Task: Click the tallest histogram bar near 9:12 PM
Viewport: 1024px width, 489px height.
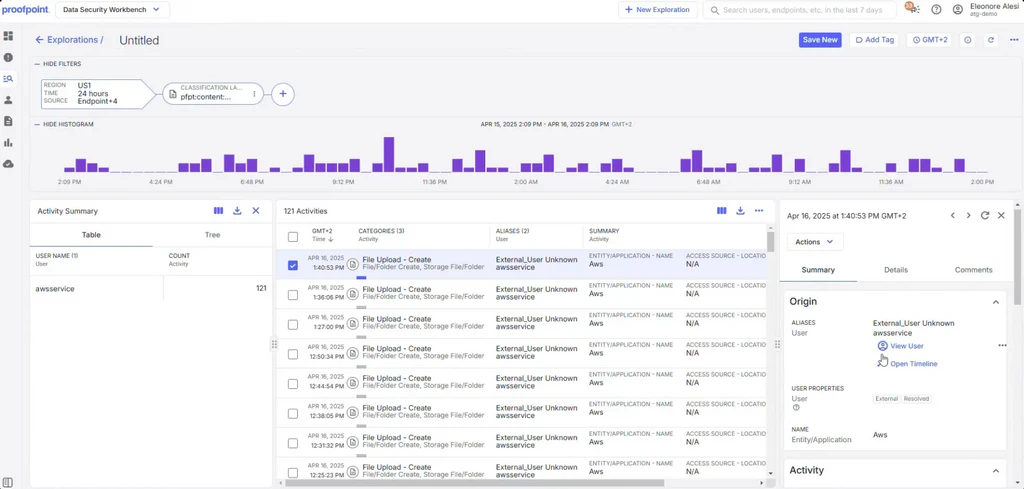Action: tap(389, 154)
